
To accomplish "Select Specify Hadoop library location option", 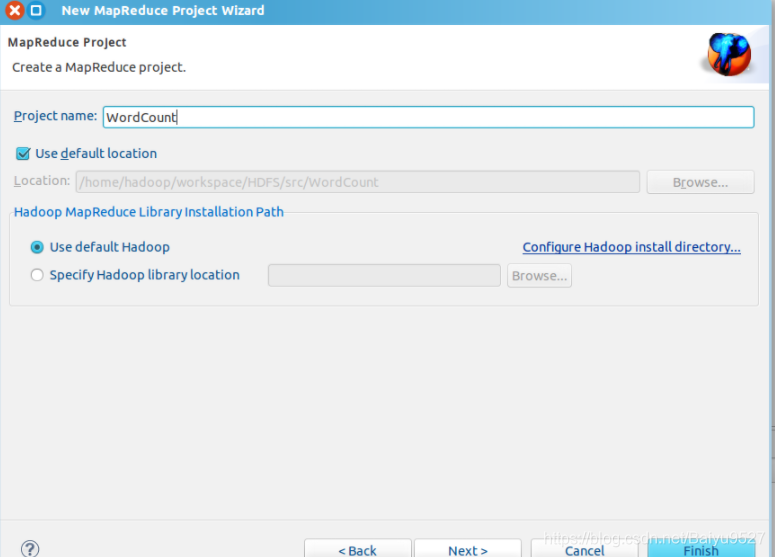I will tap(37, 275).
